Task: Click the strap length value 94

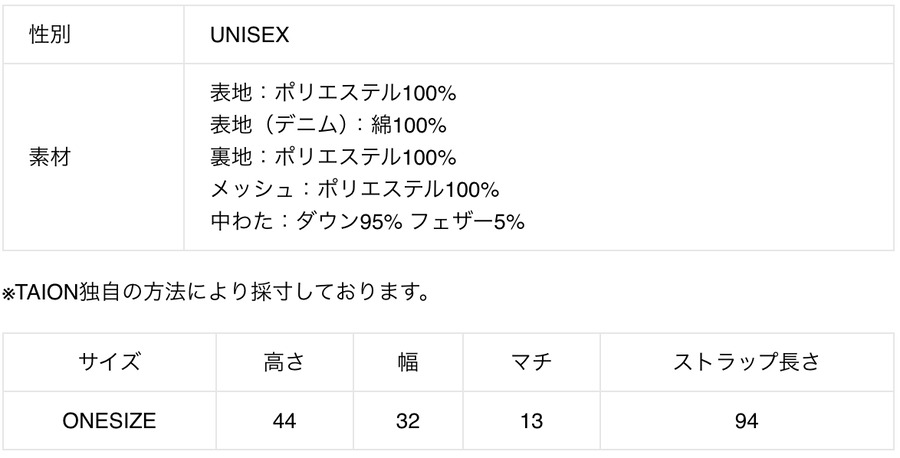Action: coord(746,421)
